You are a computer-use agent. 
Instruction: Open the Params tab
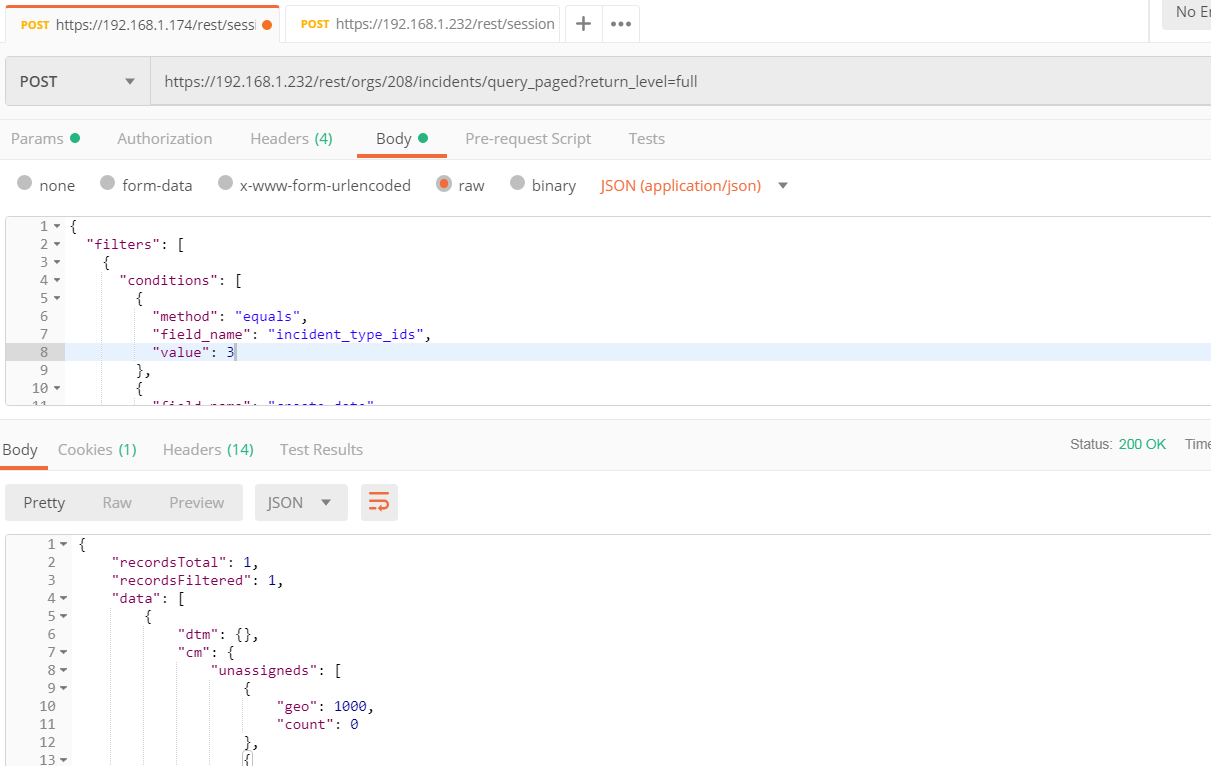45,138
